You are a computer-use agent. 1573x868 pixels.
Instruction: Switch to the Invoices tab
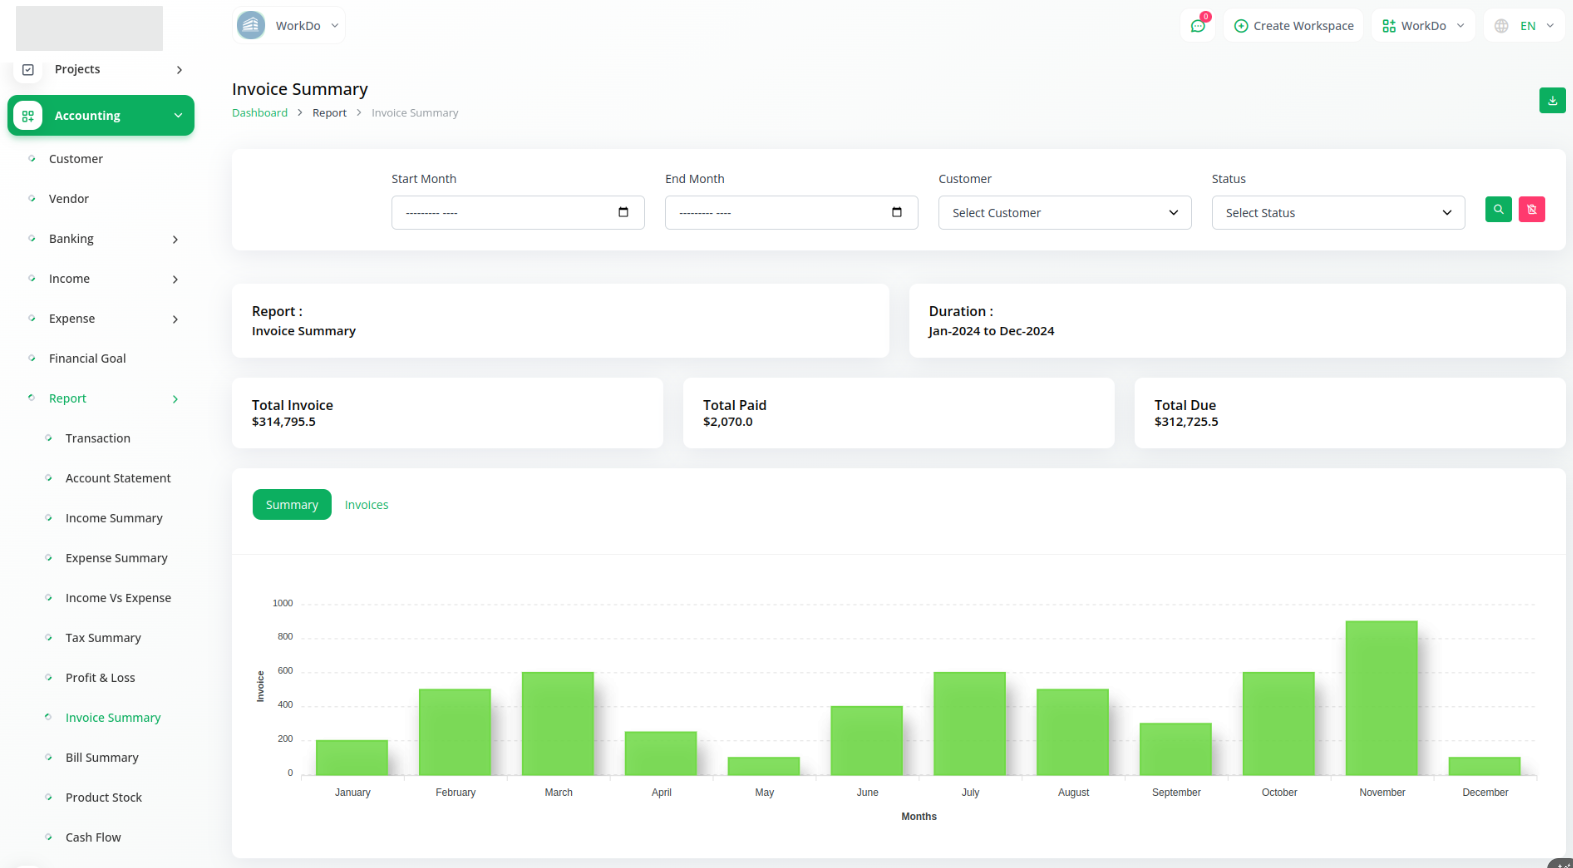pyautogui.click(x=366, y=505)
